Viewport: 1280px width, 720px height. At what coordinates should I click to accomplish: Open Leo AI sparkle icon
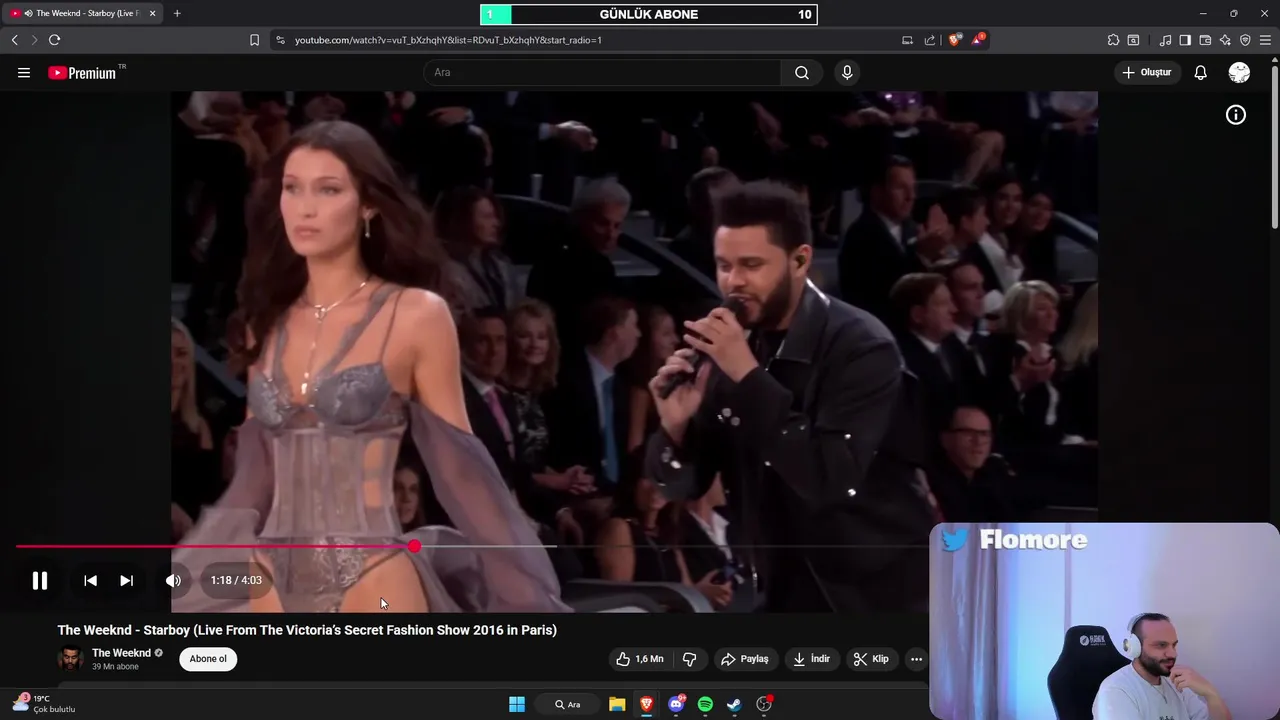point(1225,40)
